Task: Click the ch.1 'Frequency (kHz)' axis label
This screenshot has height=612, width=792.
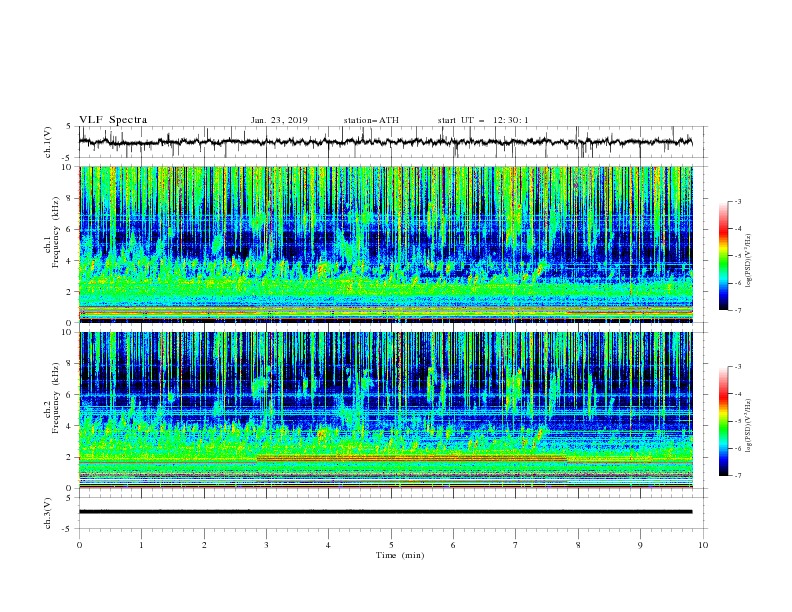Action: click(x=56, y=233)
